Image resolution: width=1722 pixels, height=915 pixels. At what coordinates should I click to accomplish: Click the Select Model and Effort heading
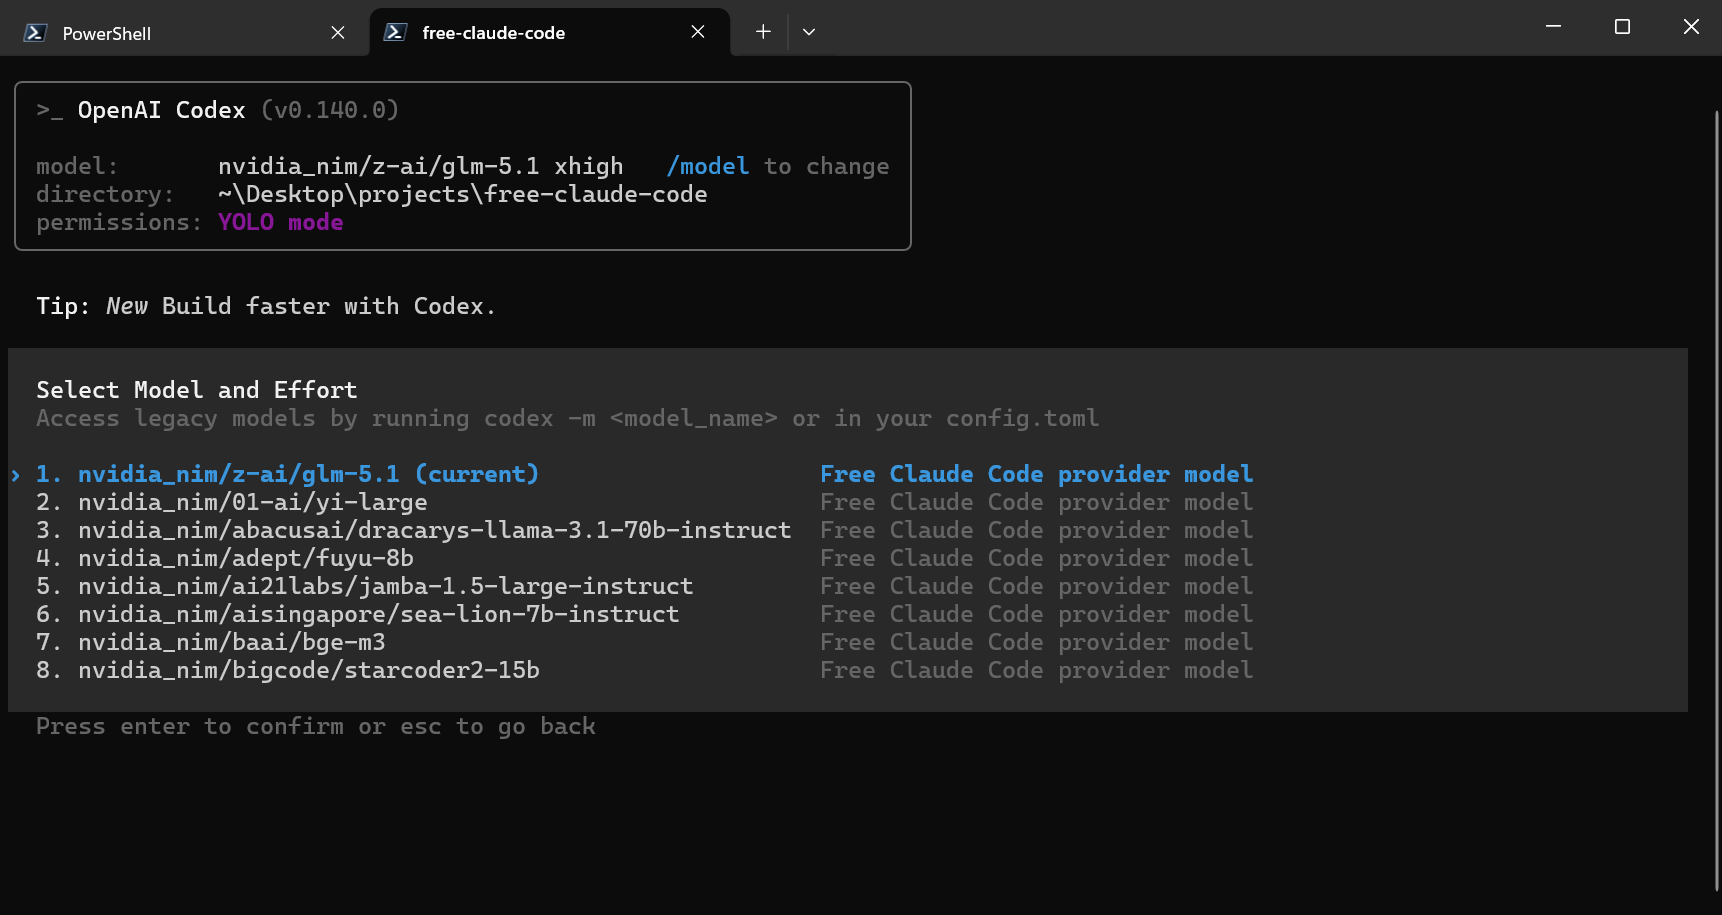pyautogui.click(x=197, y=390)
